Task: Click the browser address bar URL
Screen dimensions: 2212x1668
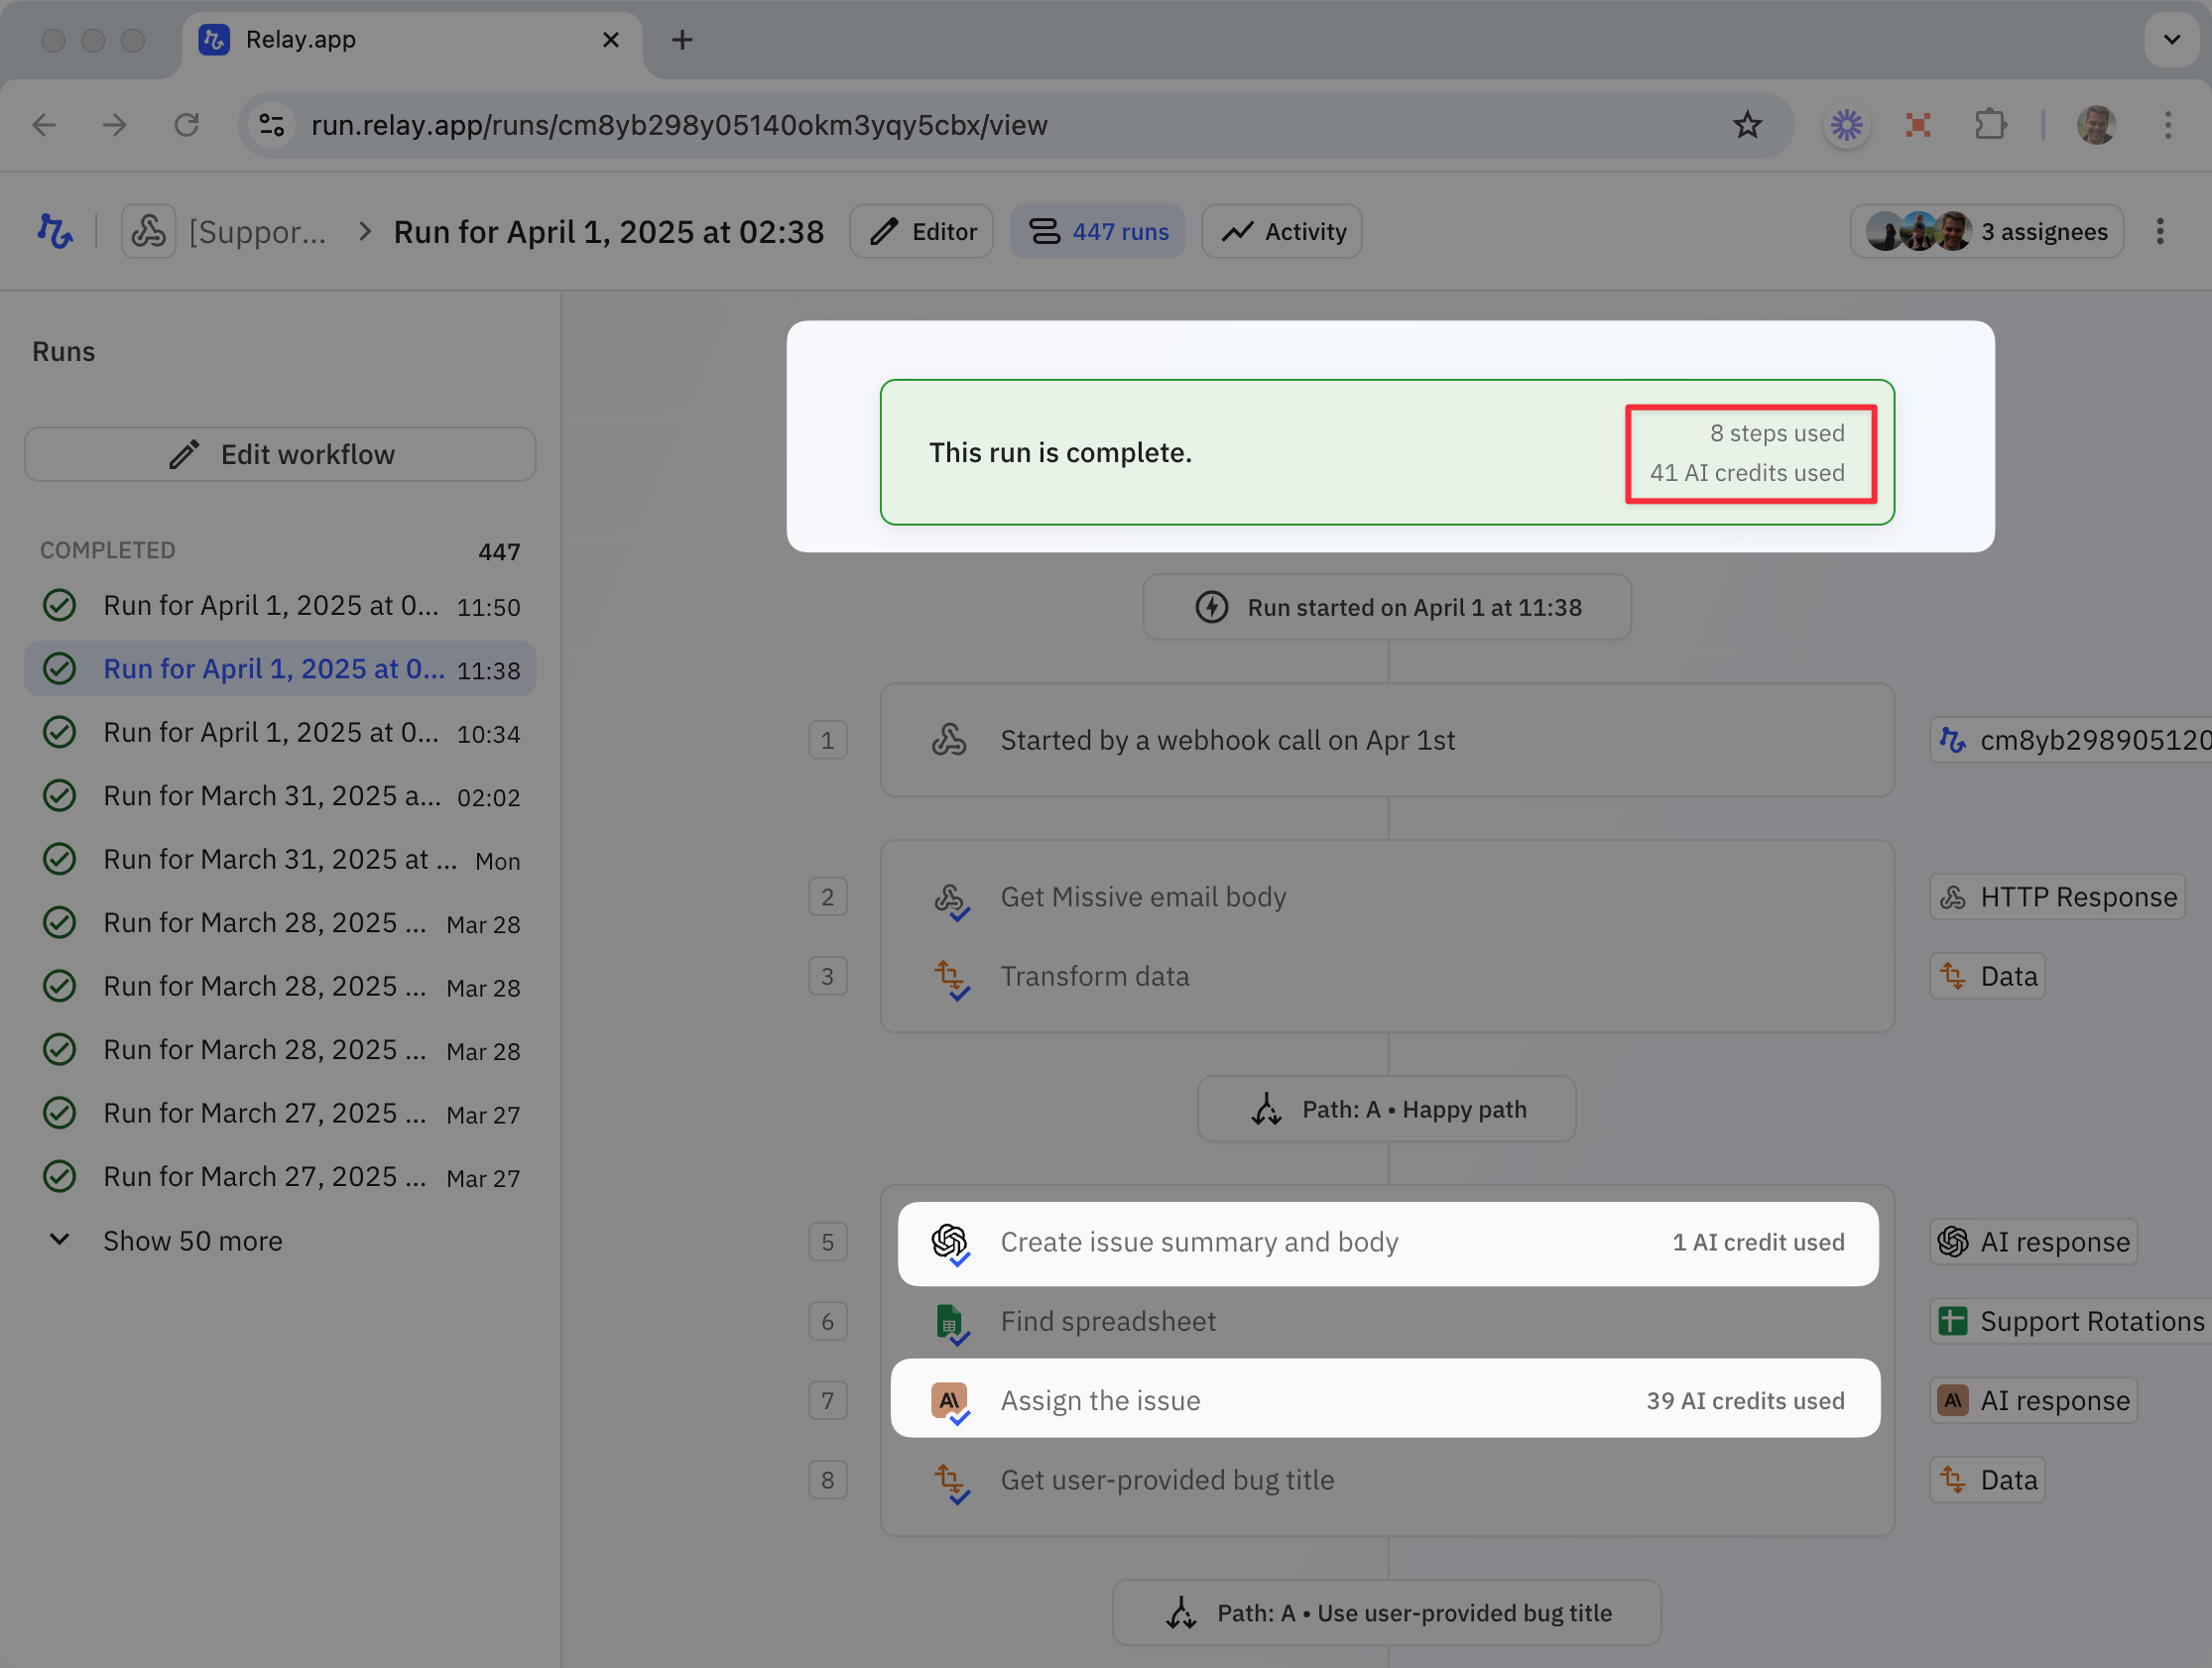Action: (x=679, y=125)
